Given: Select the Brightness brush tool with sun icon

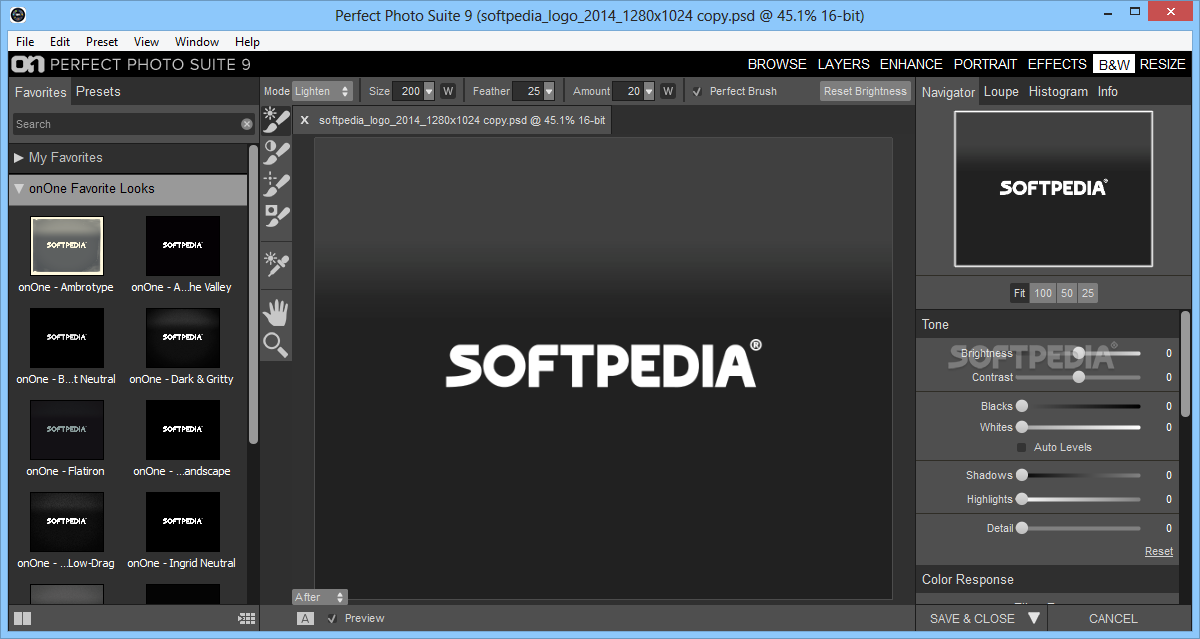Looking at the screenshot, I should point(276,122).
